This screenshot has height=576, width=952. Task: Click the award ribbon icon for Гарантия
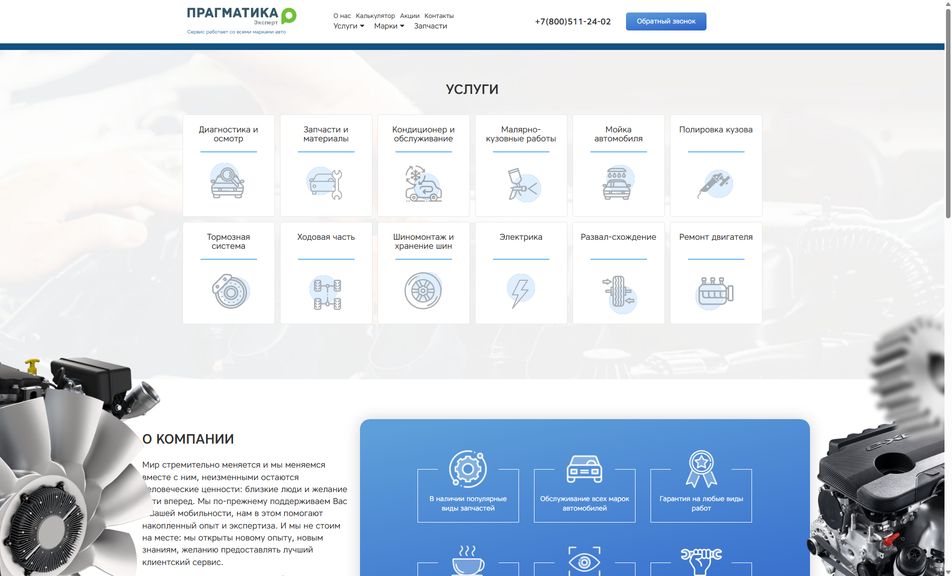pyautogui.click(x=701, y=469)
